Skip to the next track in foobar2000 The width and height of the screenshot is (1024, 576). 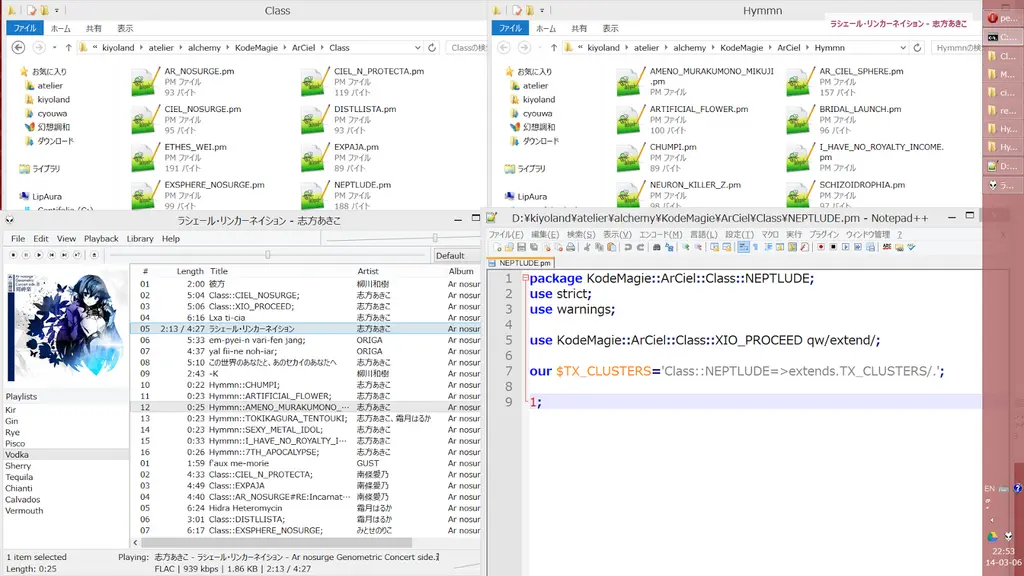point(65,255)
